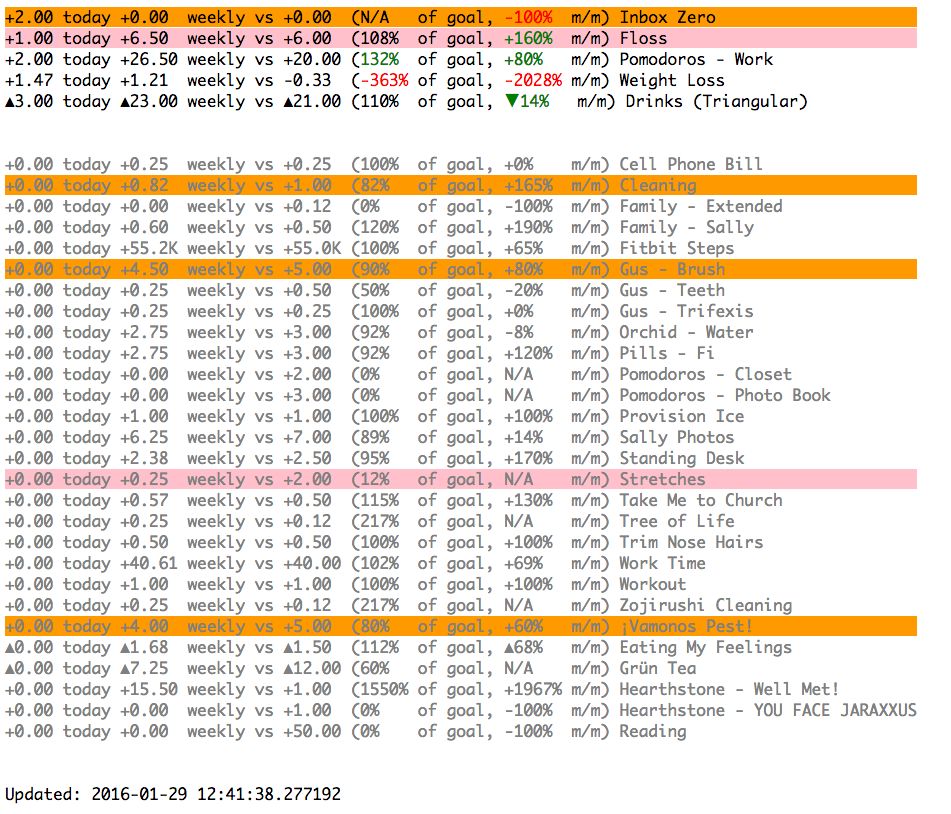Viewport: 951px width, 814px height.
Task: Select the Gus - Trifexis label
Action: click(686, 311)
